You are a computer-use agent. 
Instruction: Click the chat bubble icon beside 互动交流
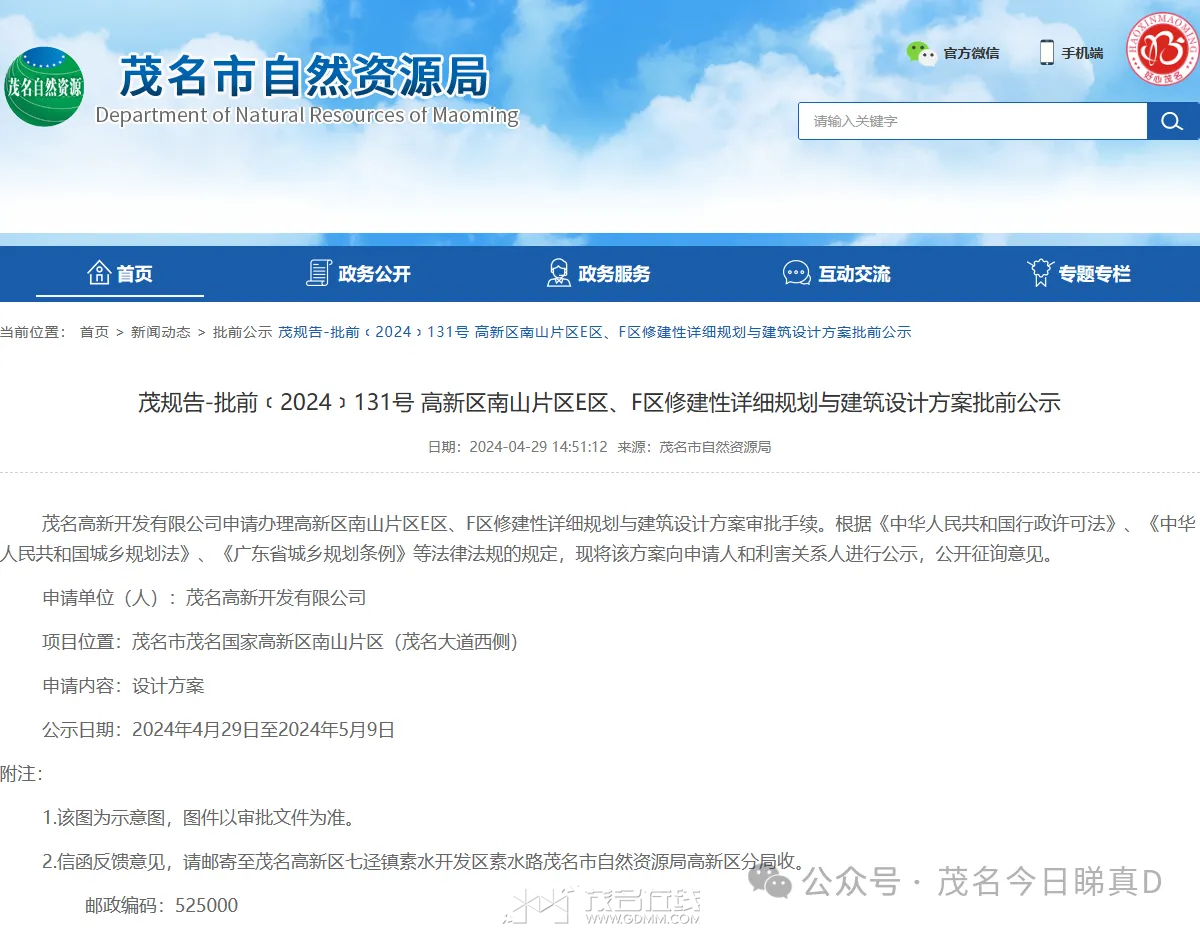pyautogui.click(x=797, y=273)
